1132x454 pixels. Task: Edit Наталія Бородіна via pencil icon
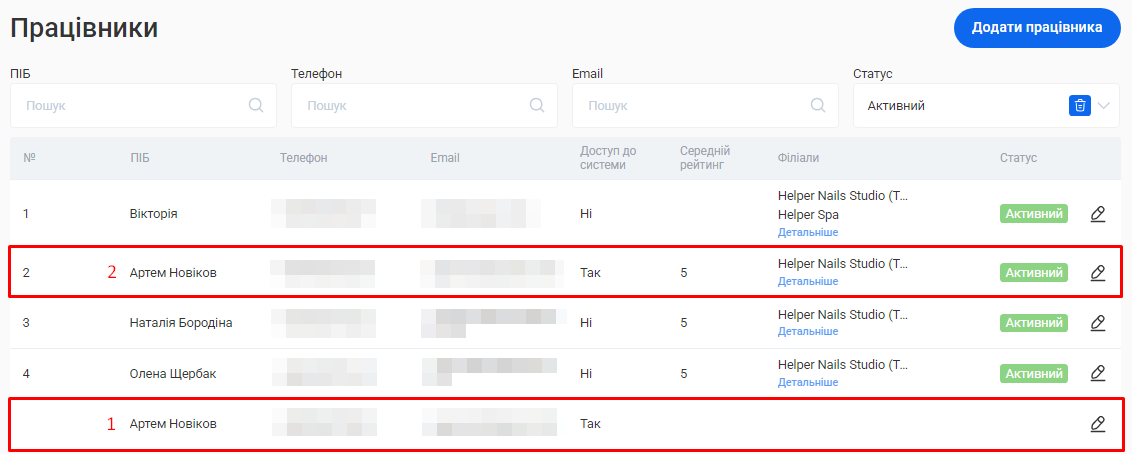[1097, 323]
